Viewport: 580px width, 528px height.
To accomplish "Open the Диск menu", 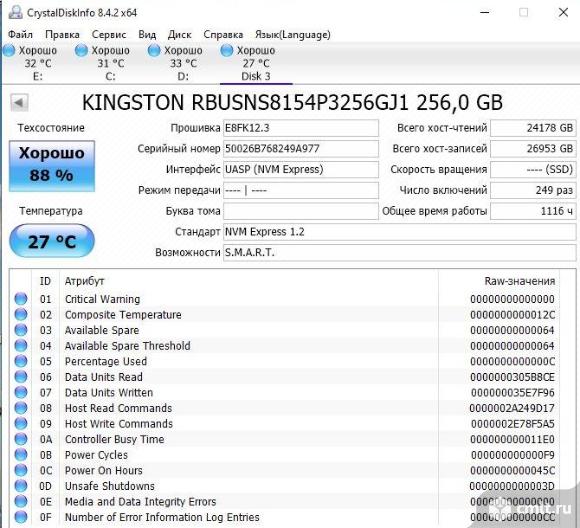I will [x=179, y=34].
